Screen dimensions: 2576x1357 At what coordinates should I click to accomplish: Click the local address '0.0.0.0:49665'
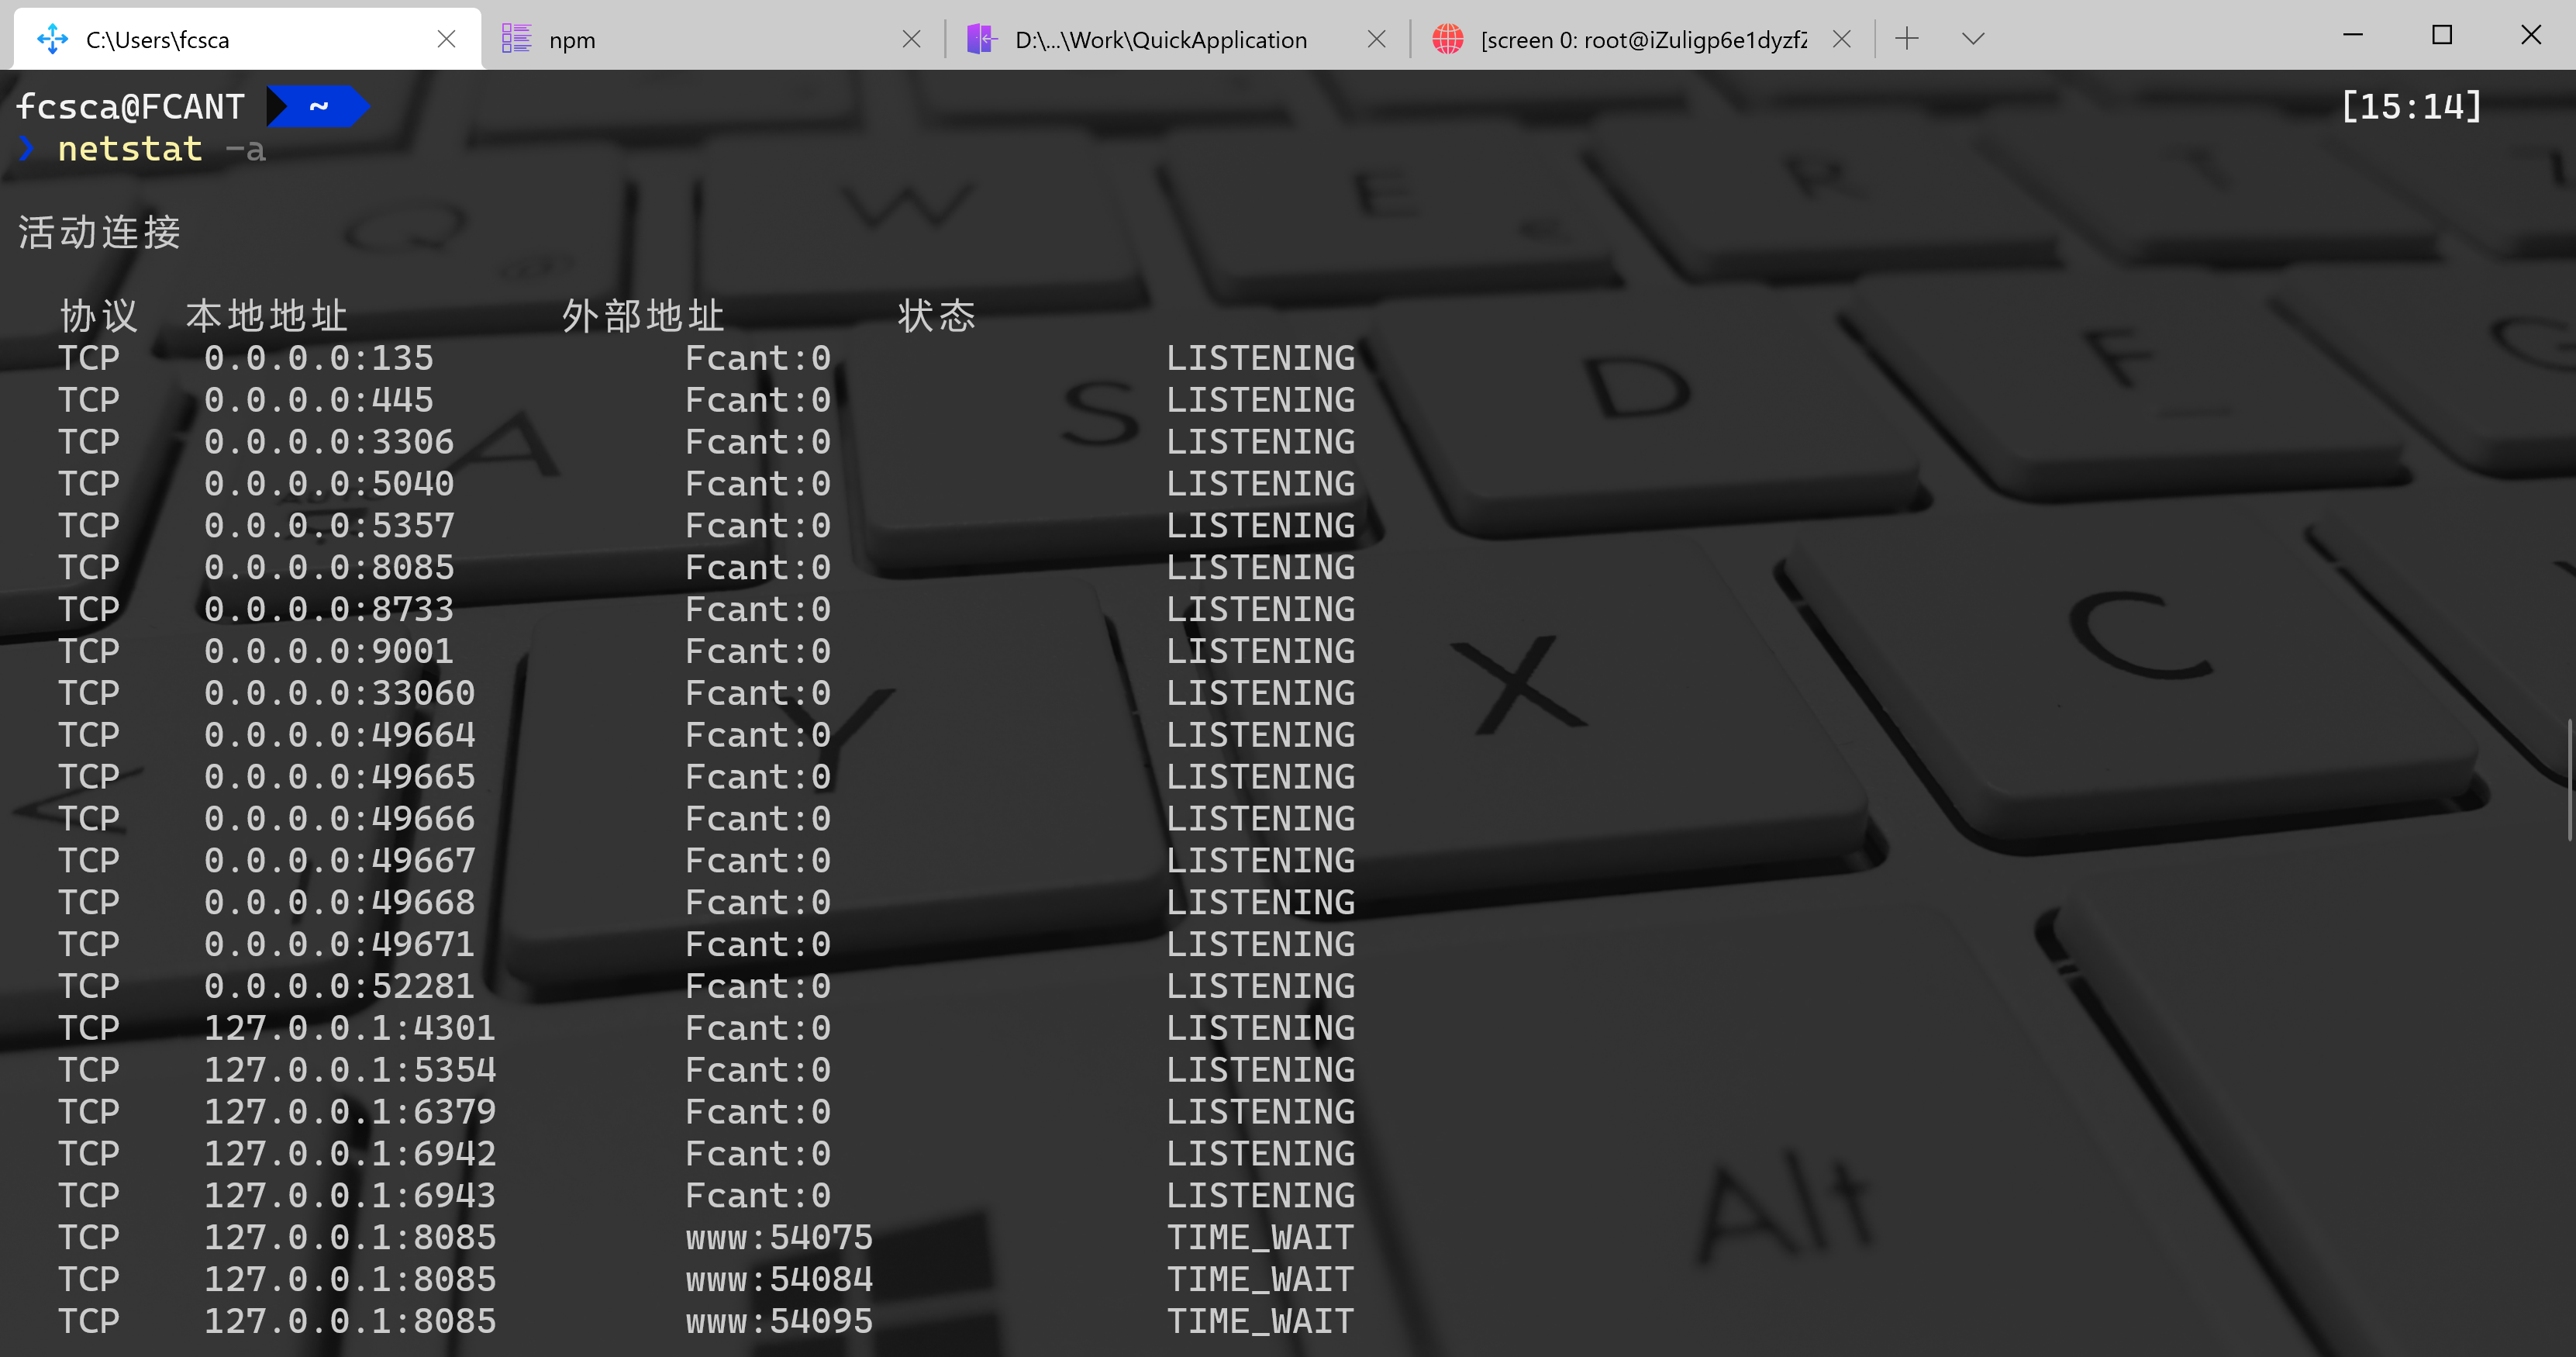coord(340,777)
